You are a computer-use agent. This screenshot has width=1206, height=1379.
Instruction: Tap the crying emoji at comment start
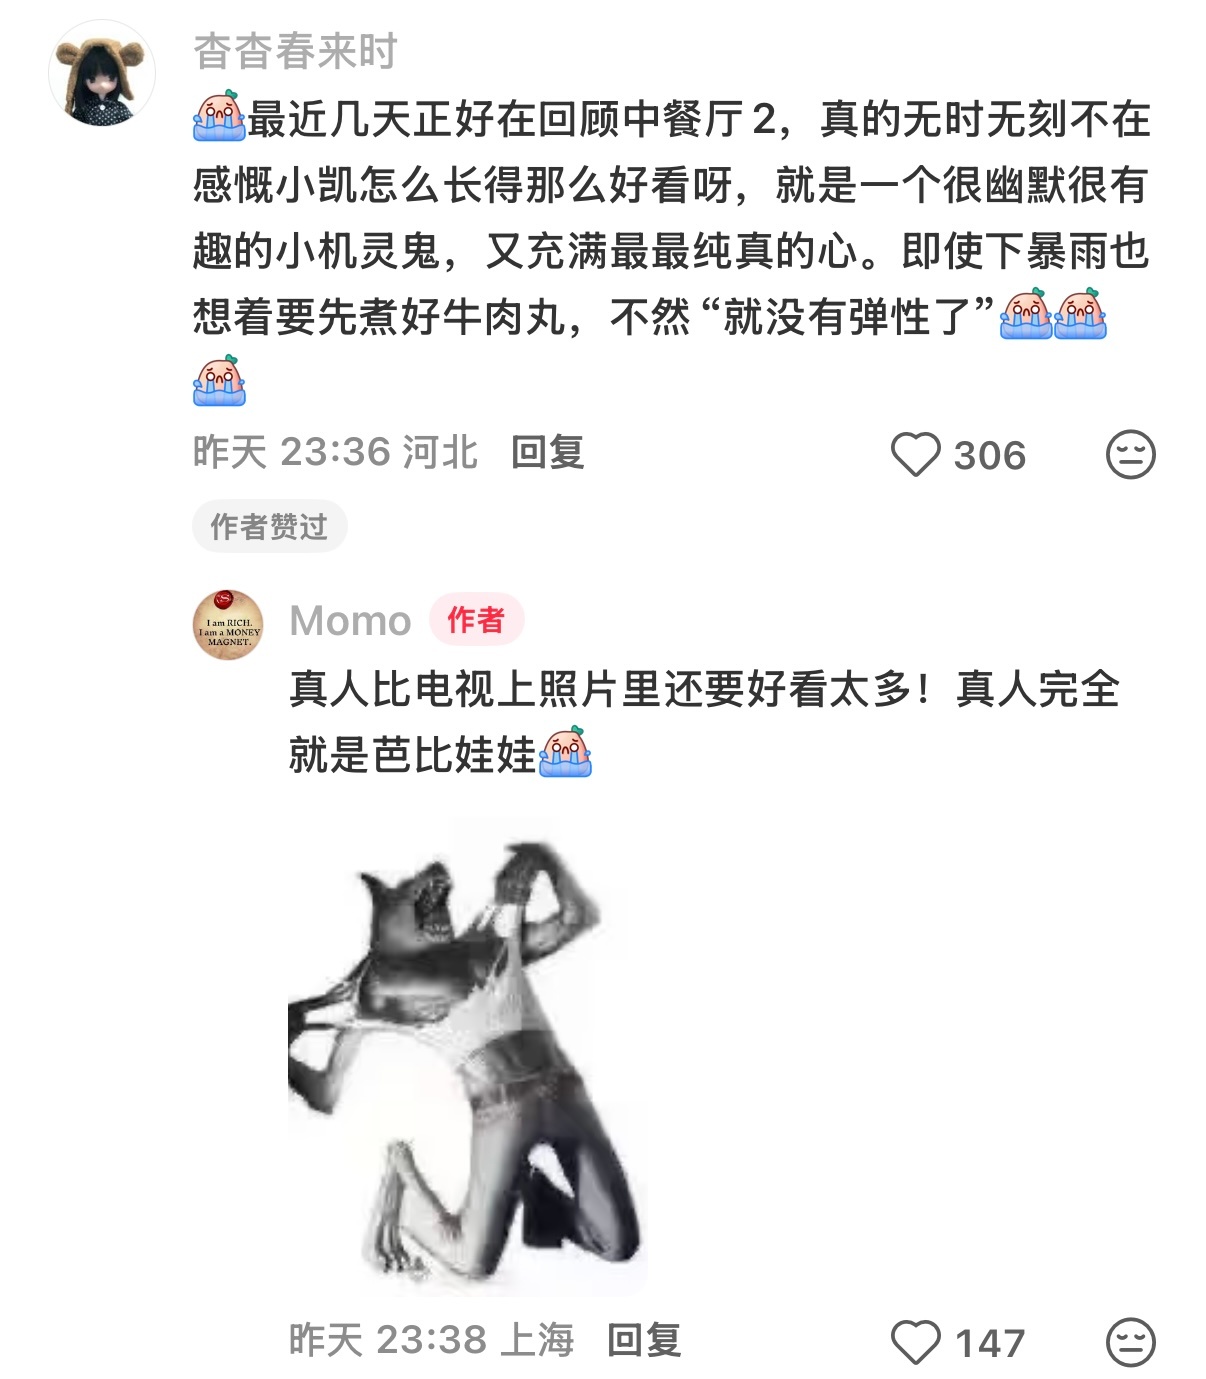point(219,116)
